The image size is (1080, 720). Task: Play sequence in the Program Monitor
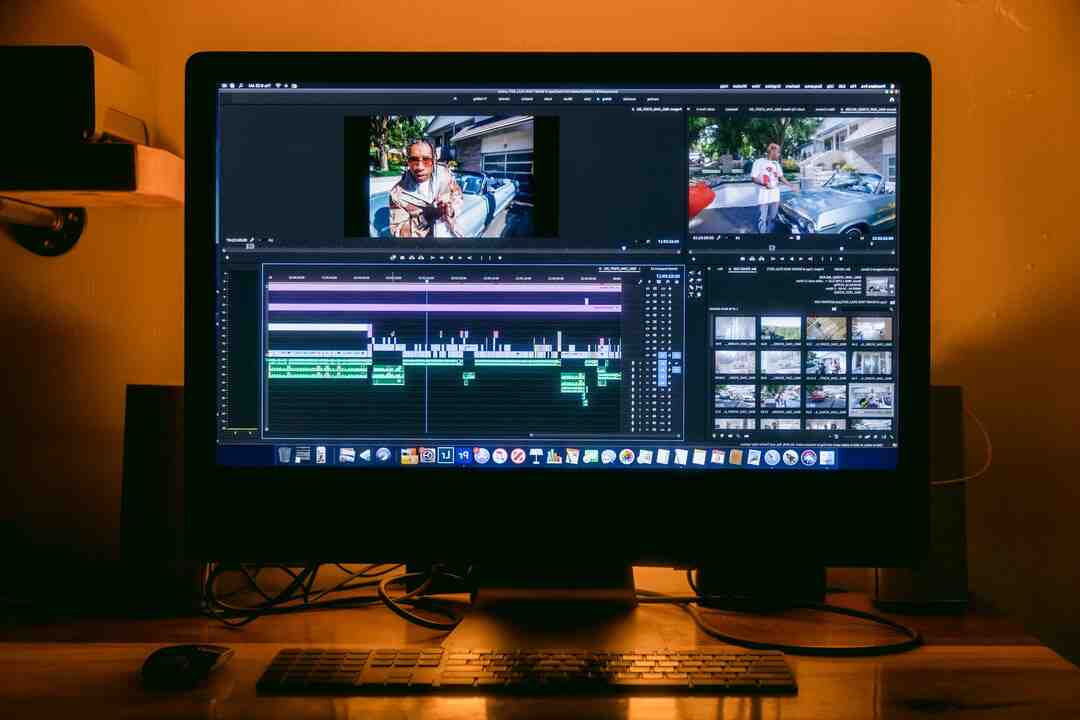tap(451, 258)
